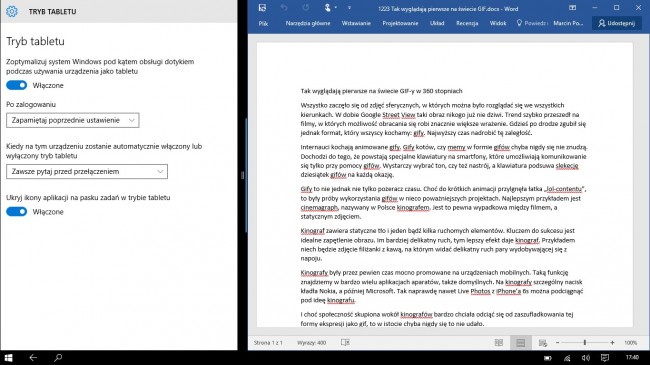
Task: Open the Po zalogowaniu dropdown
Action: point(73,120)
